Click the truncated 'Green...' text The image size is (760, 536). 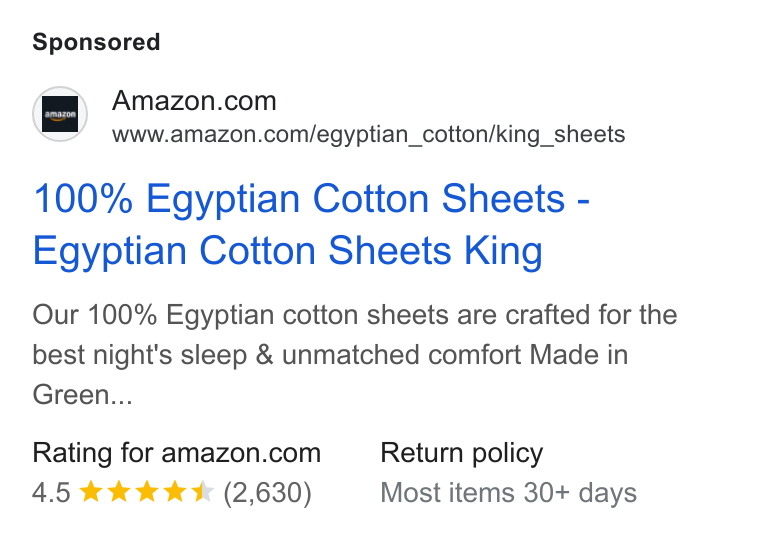click(82, 394)
